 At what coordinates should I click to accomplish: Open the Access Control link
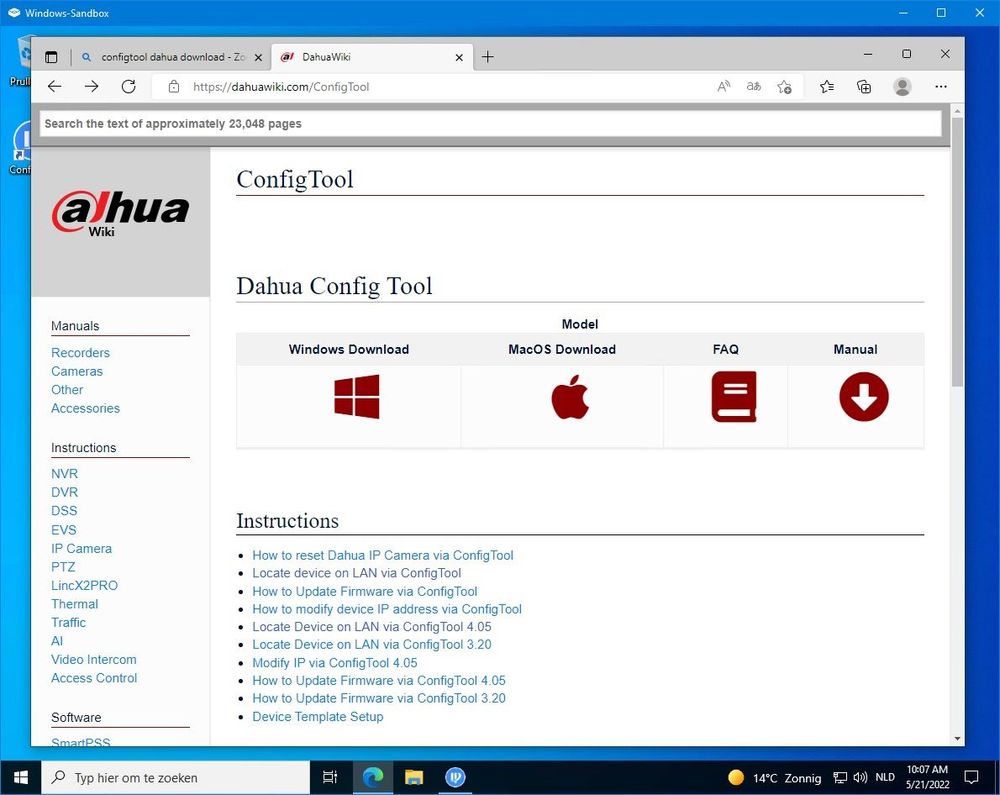pyautogui.click(x=94, y=678)
